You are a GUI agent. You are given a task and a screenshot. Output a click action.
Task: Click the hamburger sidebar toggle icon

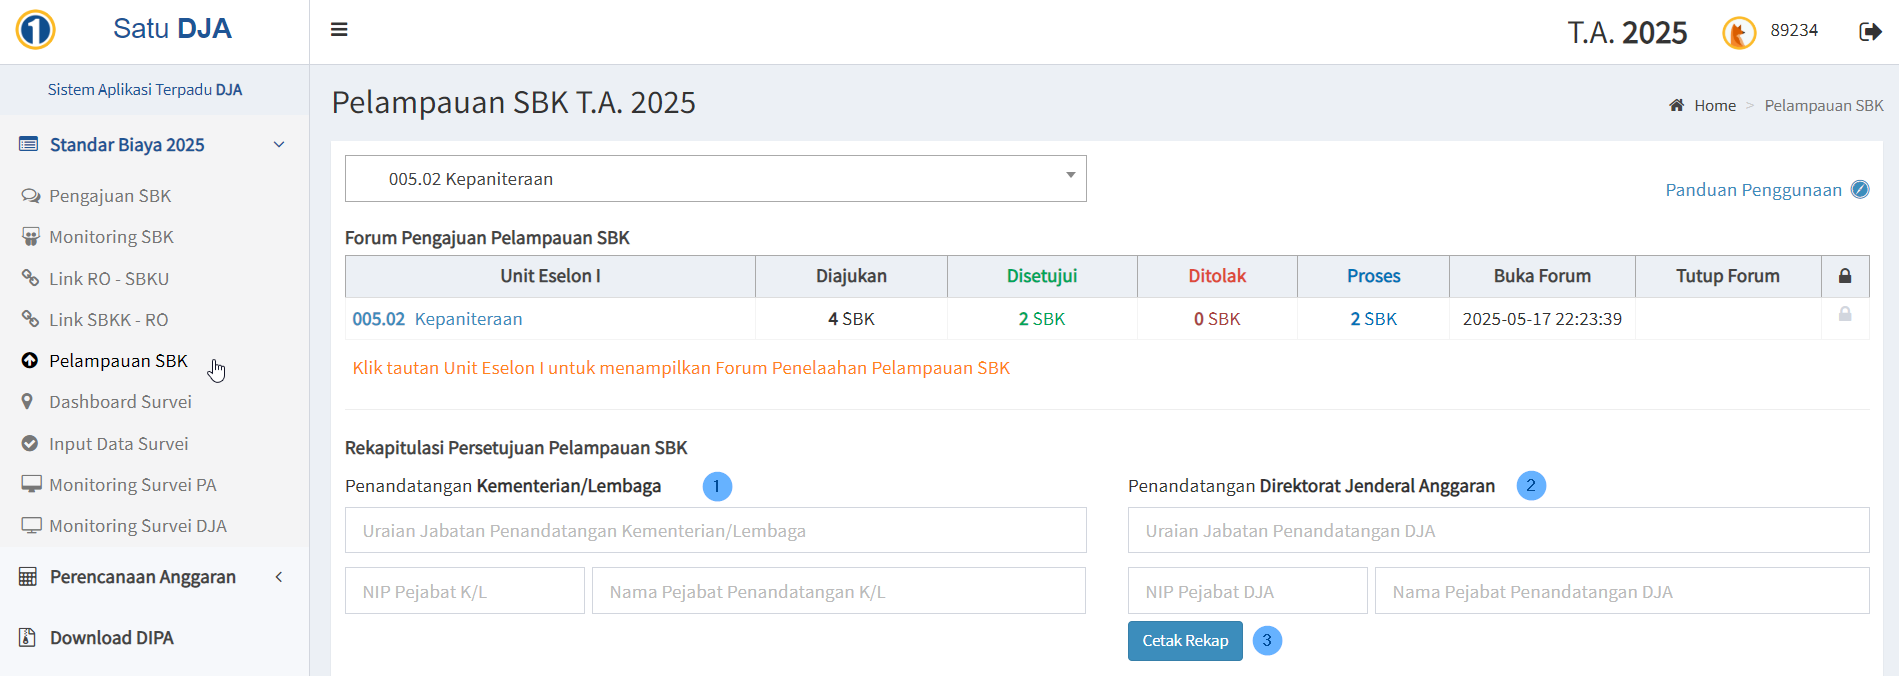(339, 30)
